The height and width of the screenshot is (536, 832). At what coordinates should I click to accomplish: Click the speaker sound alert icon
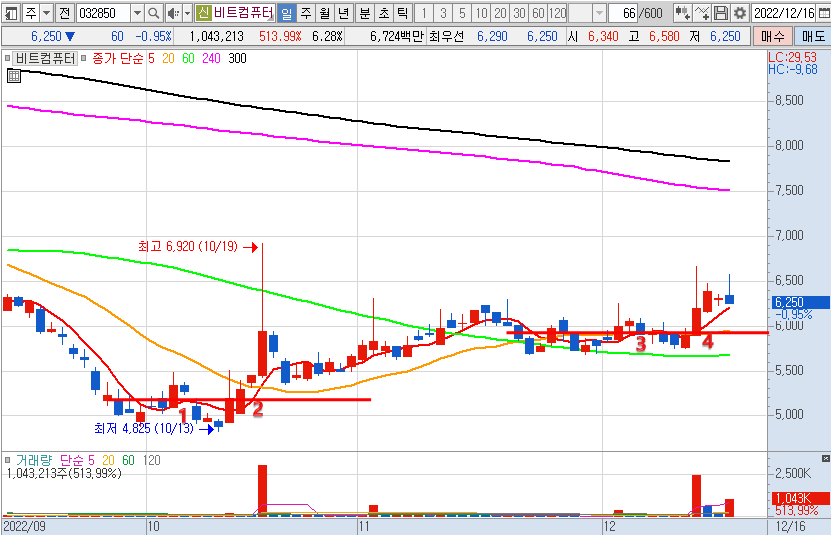point(173,13)
